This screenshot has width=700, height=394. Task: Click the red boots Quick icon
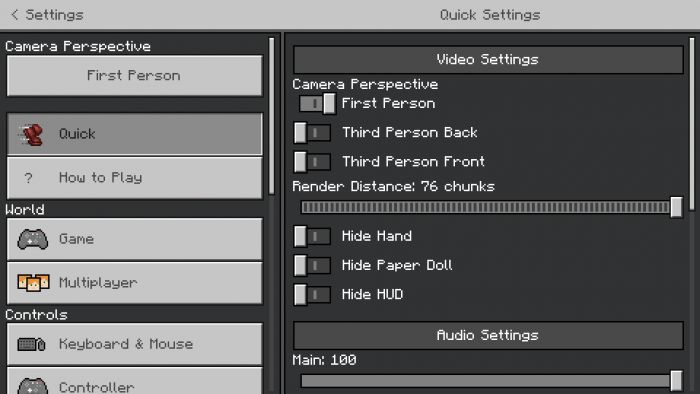pyautogui.click(x=32, y=134)
